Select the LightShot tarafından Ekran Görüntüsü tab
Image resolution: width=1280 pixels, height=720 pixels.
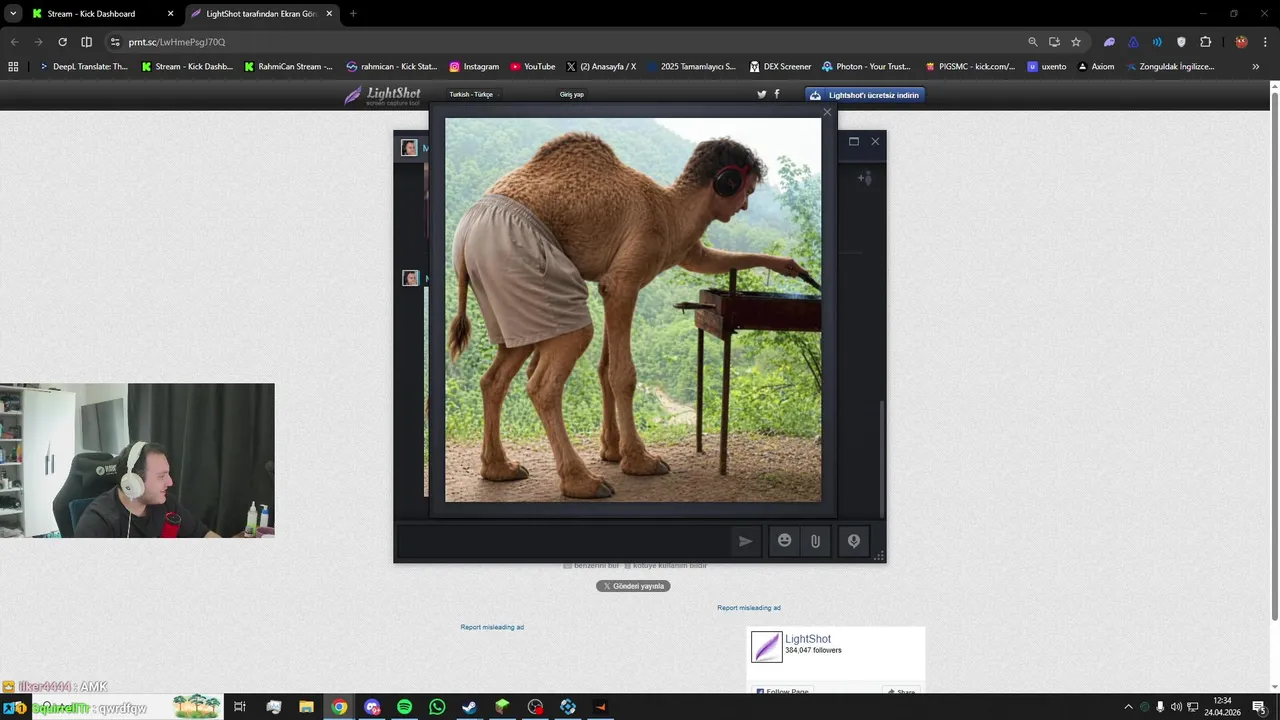(x=261, y=14)
